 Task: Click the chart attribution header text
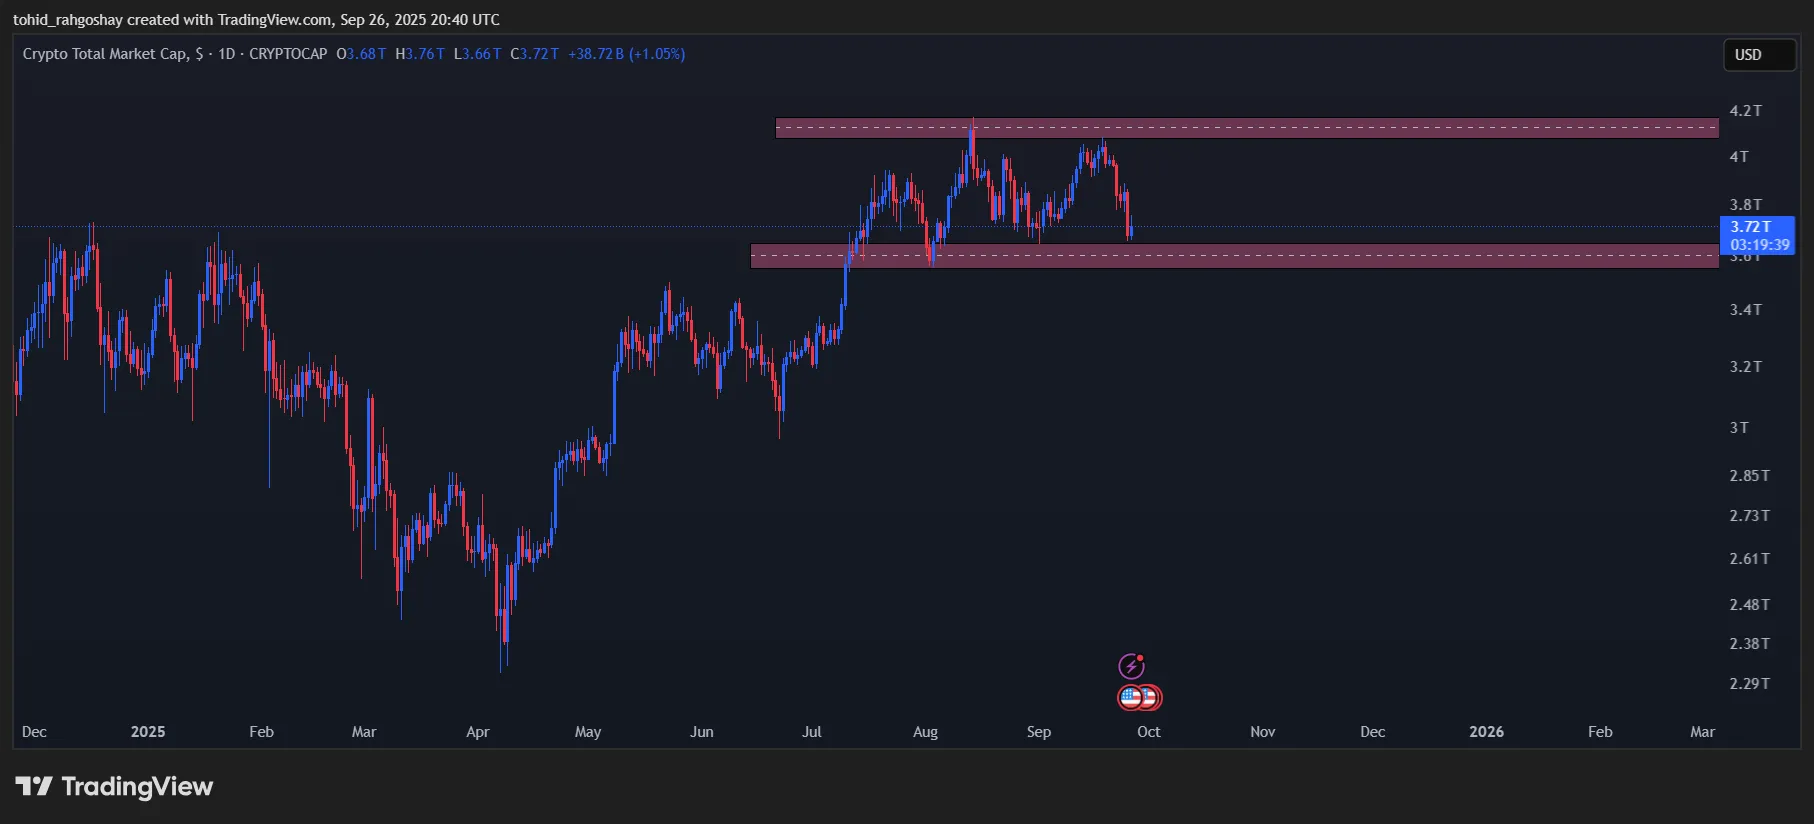pos(256,20)
